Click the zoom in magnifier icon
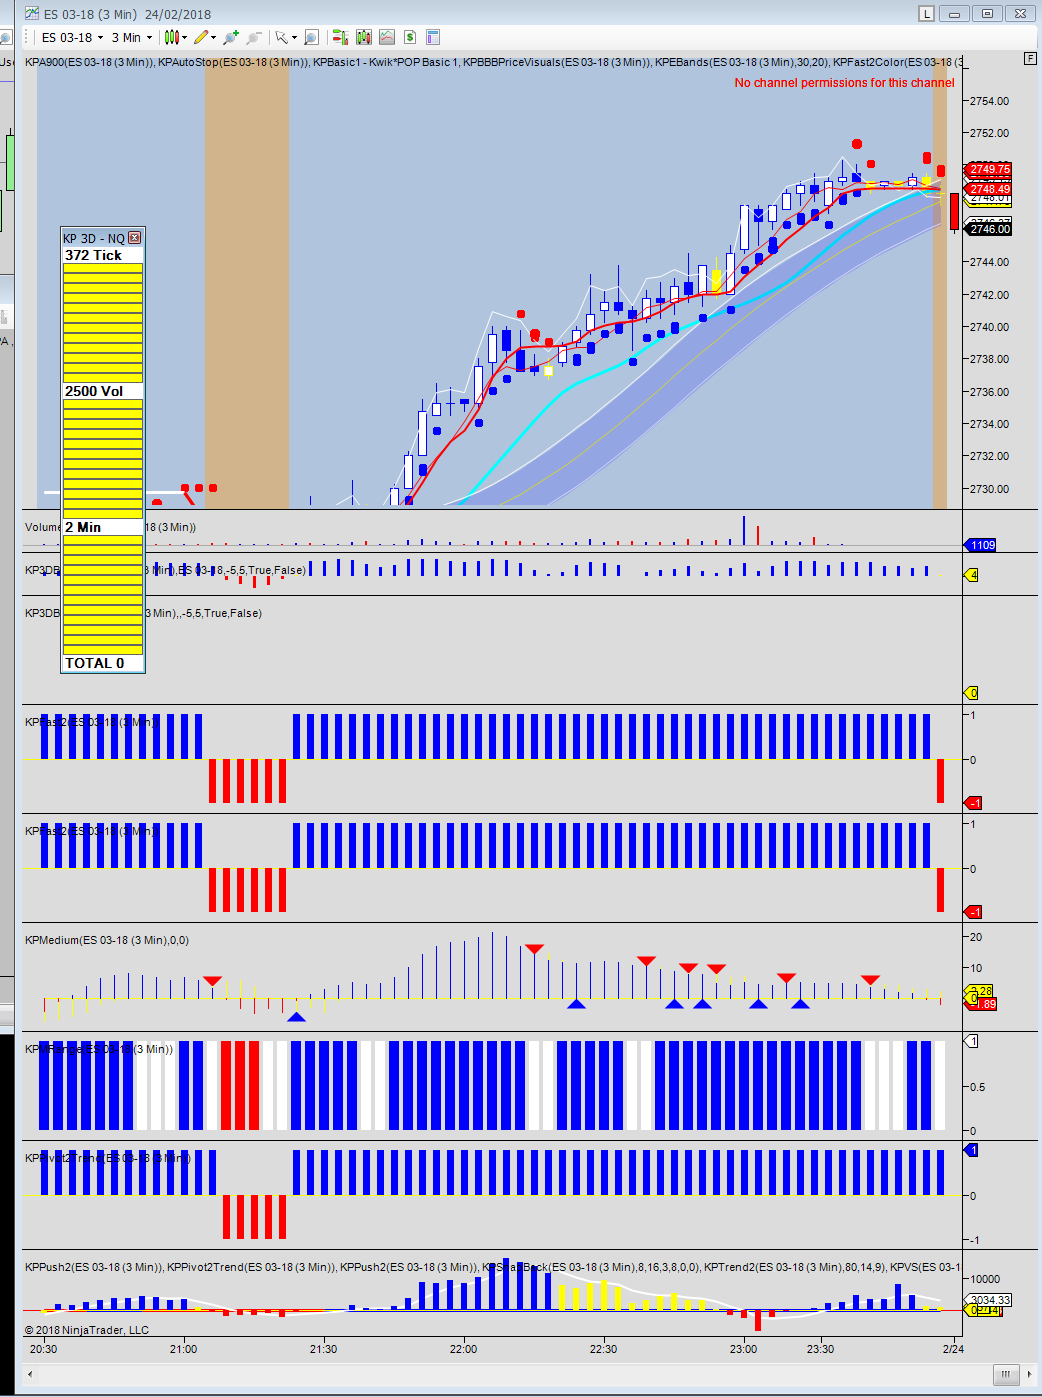The height and width of the screenshot is (1397, 1042). 230,37
